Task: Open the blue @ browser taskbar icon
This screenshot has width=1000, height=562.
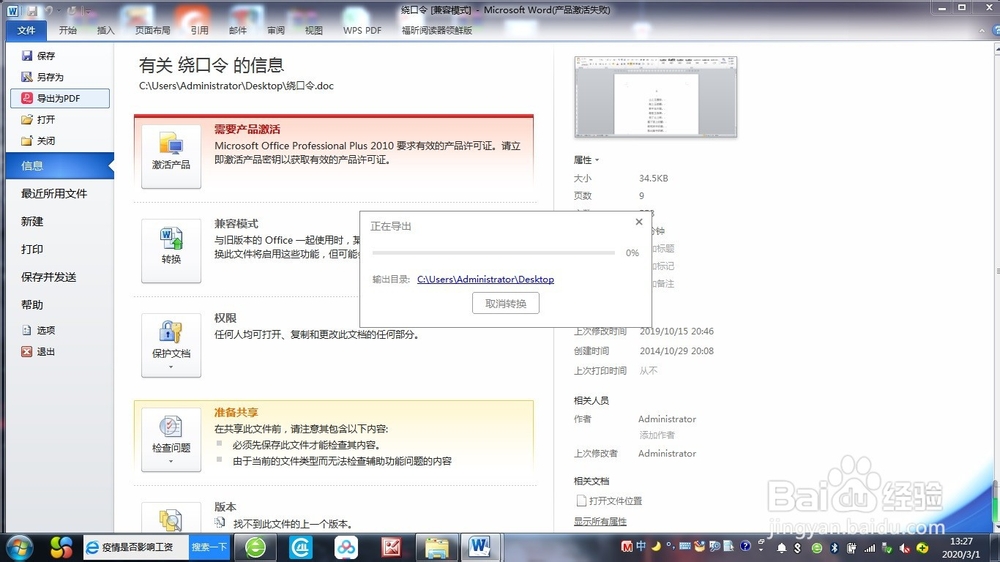Action: point(300,547)
